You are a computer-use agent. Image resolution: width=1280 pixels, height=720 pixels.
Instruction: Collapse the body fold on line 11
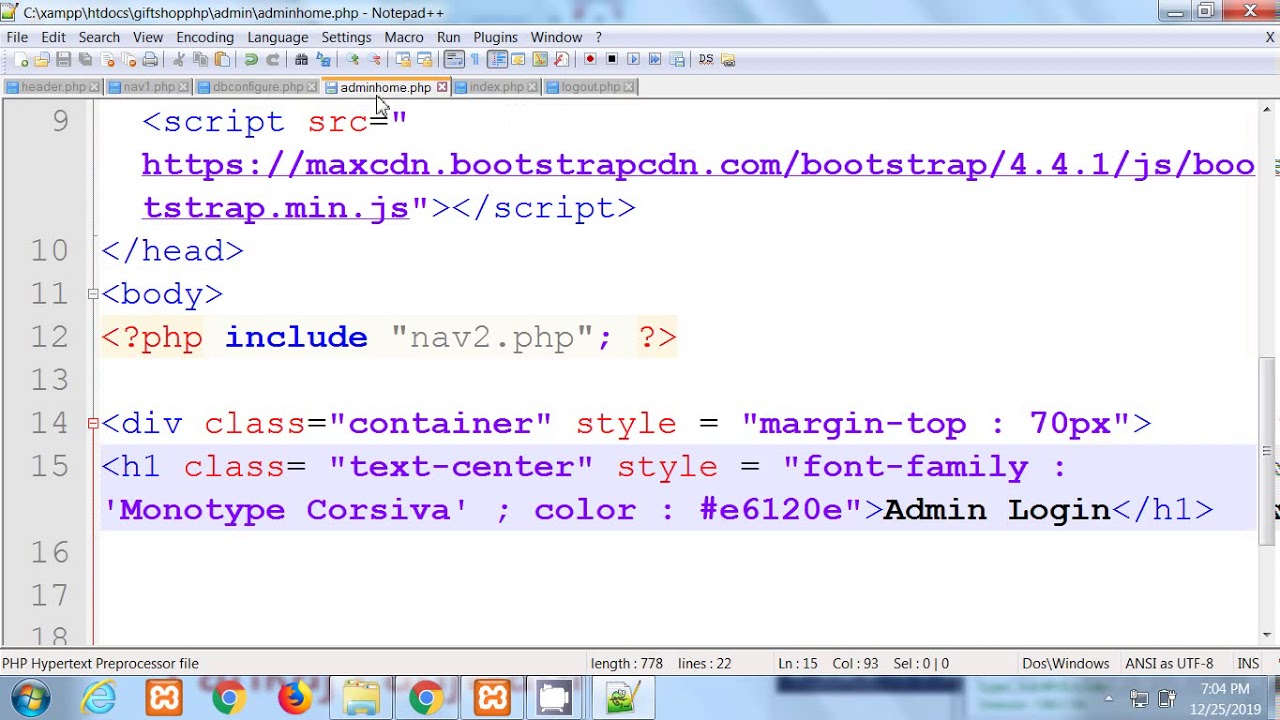[92, 294]
